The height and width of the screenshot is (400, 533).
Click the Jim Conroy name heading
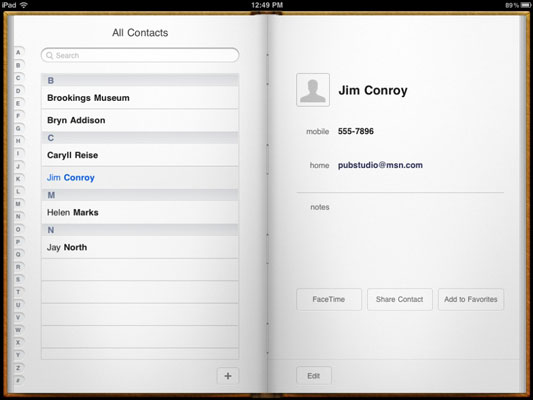click(373, 90)
